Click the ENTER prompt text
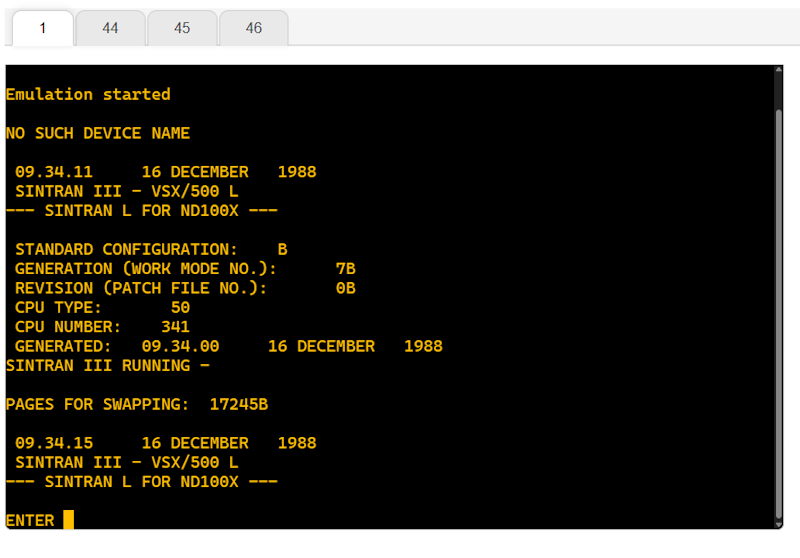The width and height of the screenshot is (800, 558). [30, 520]
